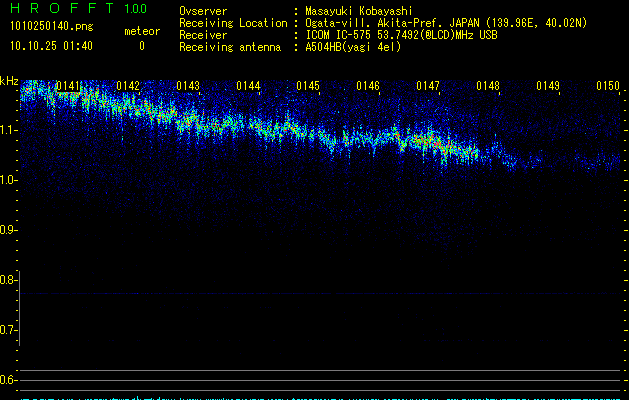Click the 0146 time marker
Image resolution: width=629 pixels, height=400 pixels.
368,86
